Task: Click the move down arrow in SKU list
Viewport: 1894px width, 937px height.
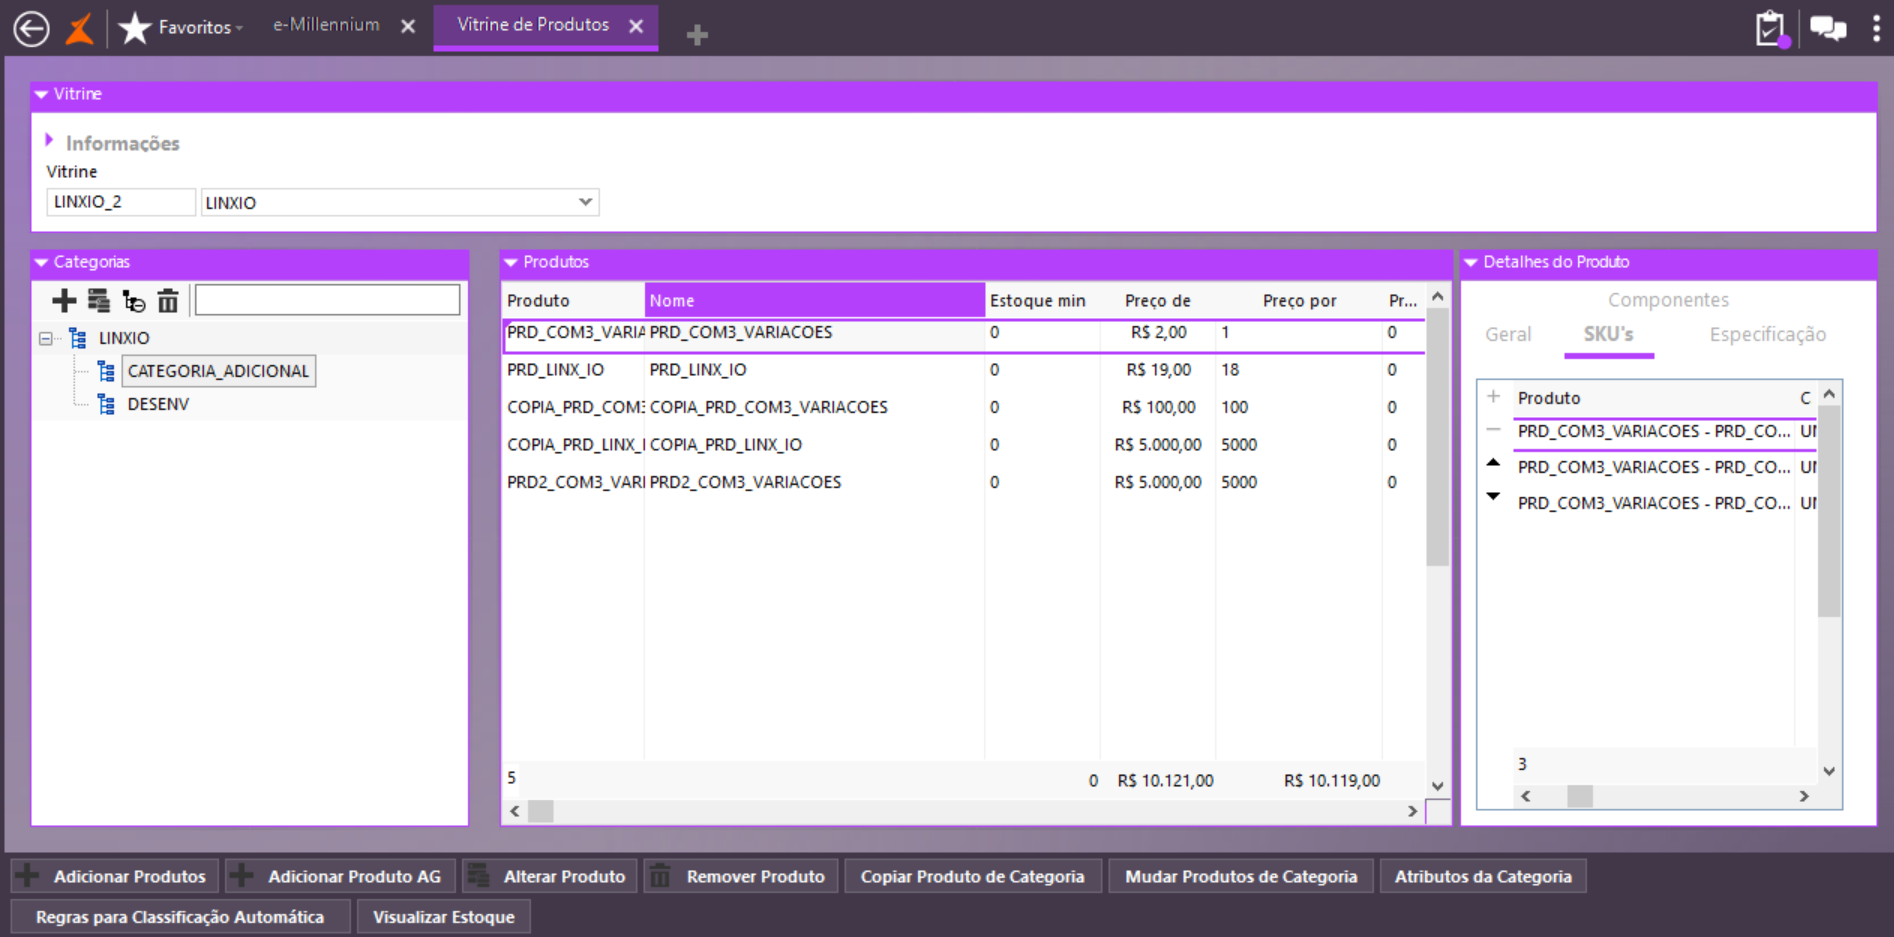Action: click(1493, 497)
